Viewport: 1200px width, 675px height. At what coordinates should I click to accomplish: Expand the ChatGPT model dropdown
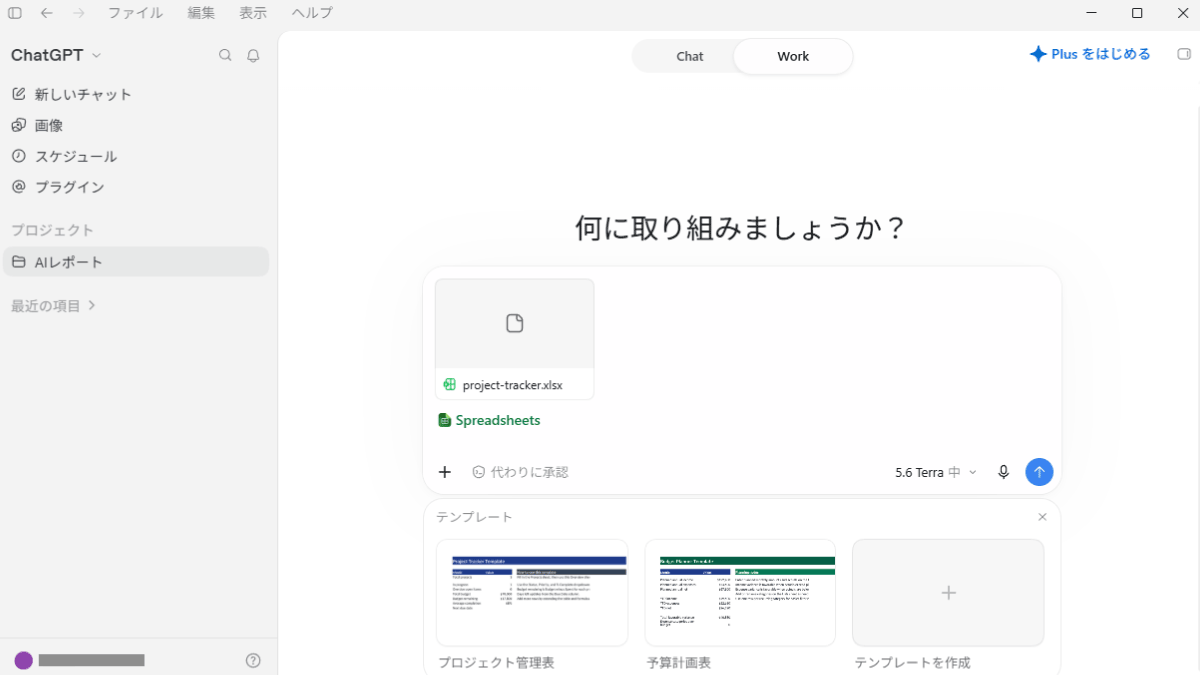coord(56,55)
